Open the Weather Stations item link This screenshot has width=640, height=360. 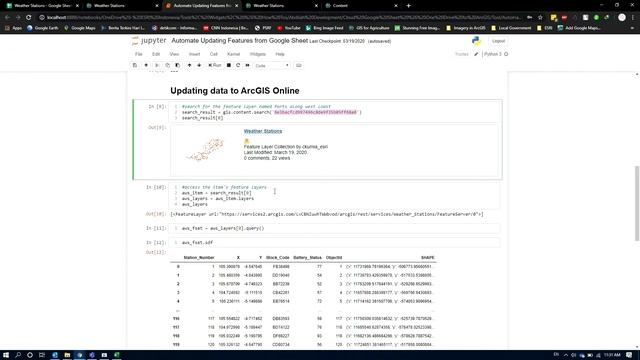coord(263,131)
